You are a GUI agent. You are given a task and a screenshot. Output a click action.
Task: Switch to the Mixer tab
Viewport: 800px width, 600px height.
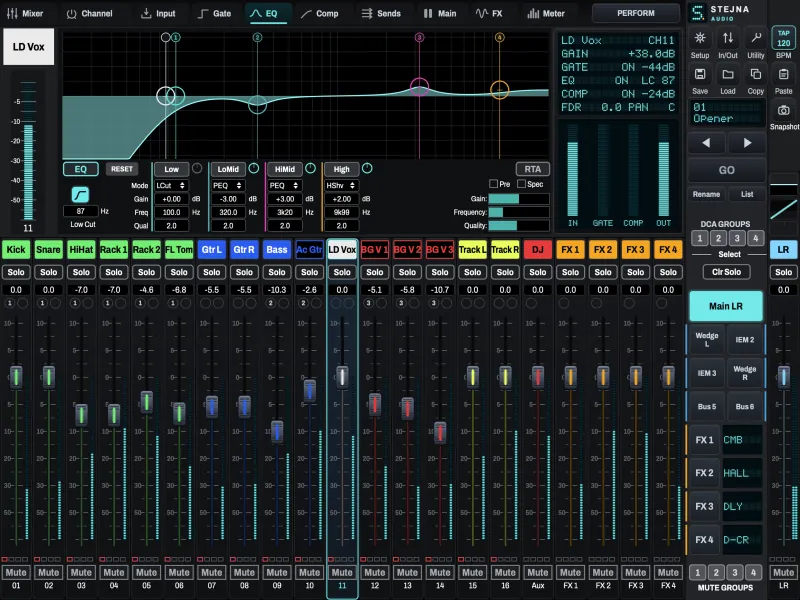pyautogui.click(x=25, y=13)
